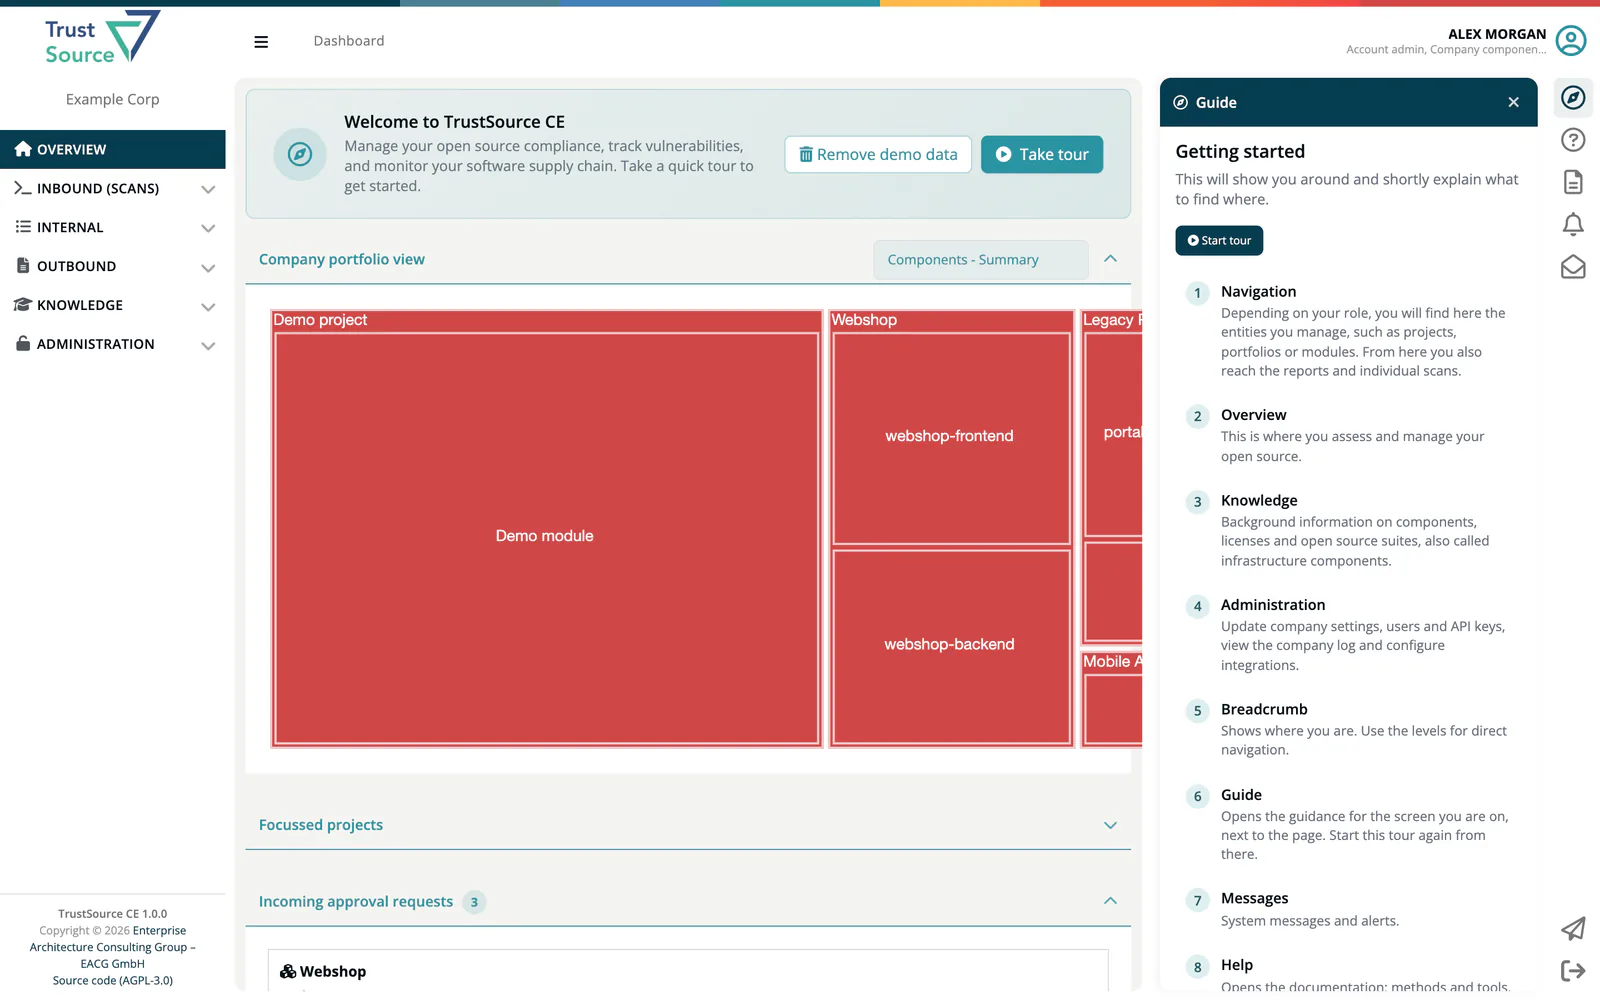The image size is (1600, 1000).
Task: Click the Breadcrumb step in the guide
Action: pyautogui.click(x=1264, y=709)
